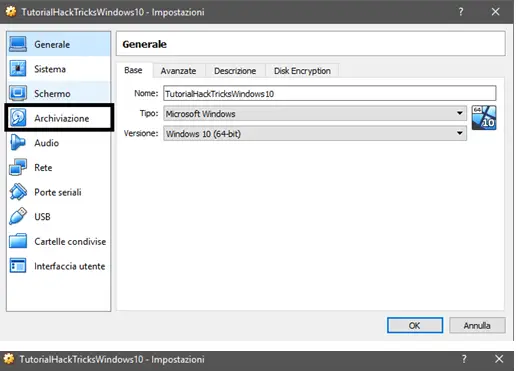Click the Rete network icon
The height and width of the screenshot is (371, 518).
pyautogui.click(x=18, y=167)
